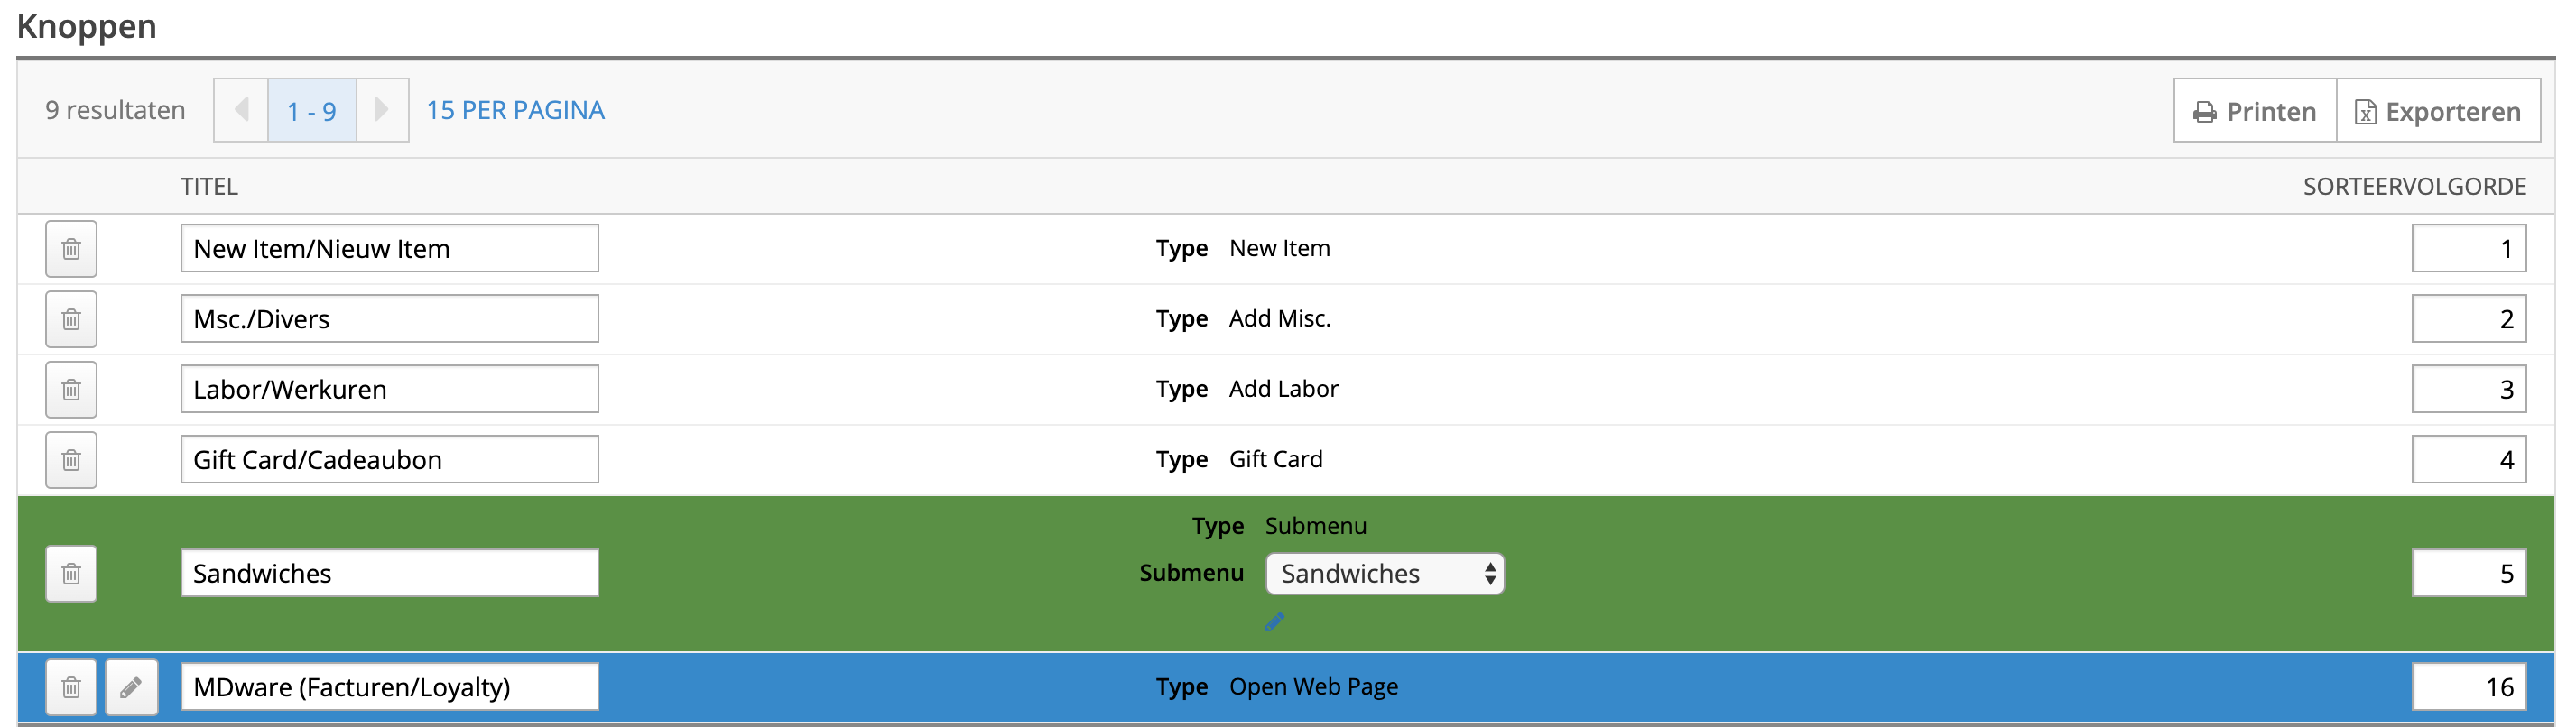Click the Gift Card/Cadeaubon title field
Image resolution: width=2576 pixels, height=727 pixels.
[390, 459]
